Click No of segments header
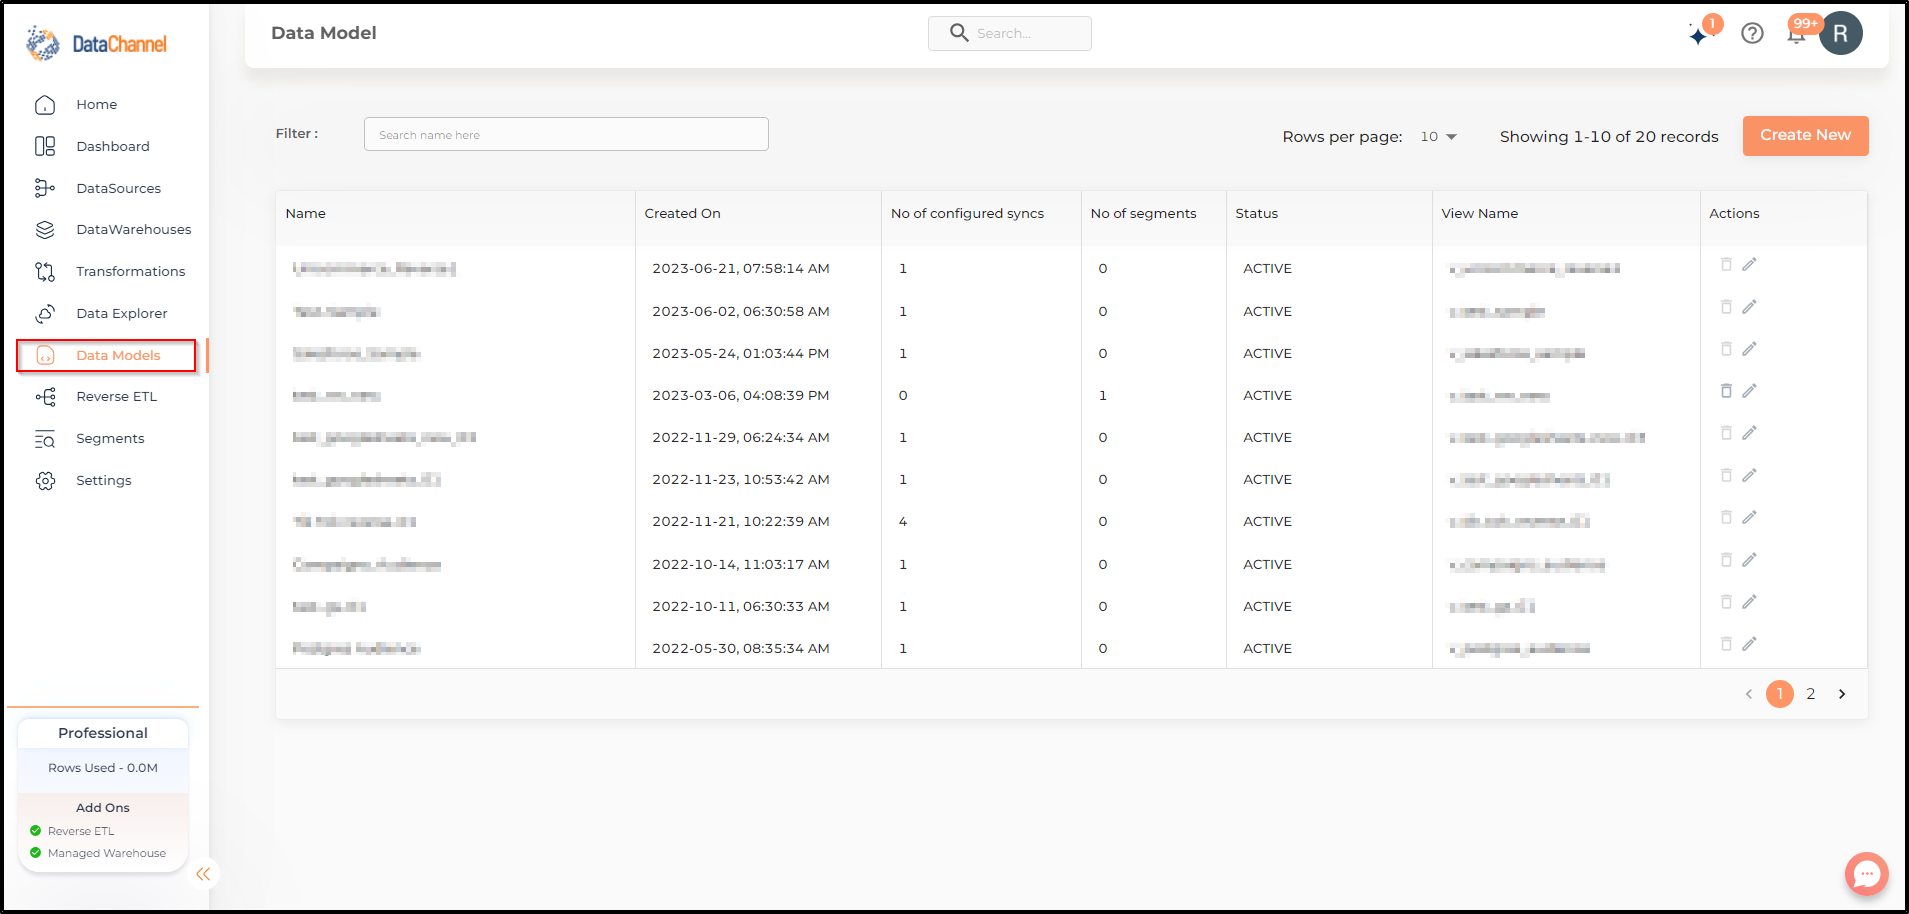Image resolution: width=1909 pixels, height=914 pixels. [1144, 214]
